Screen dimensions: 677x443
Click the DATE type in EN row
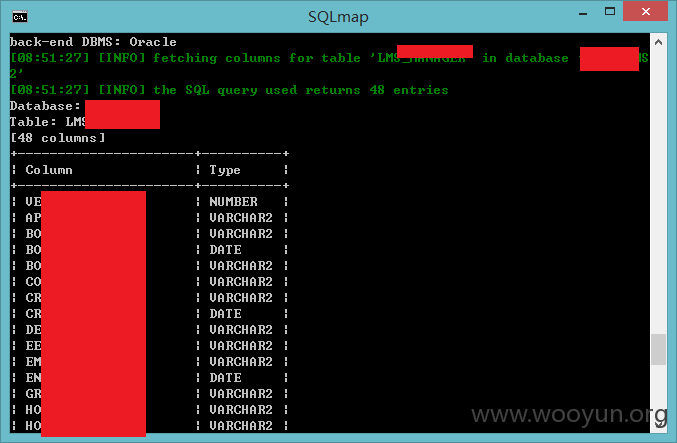point(225,377)
